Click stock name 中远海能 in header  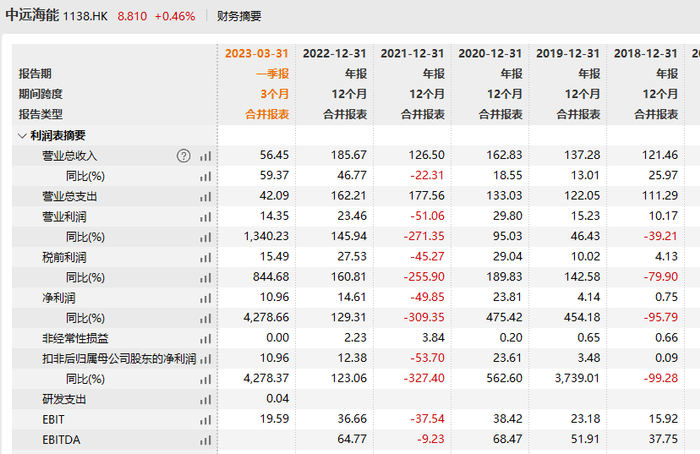32,16
